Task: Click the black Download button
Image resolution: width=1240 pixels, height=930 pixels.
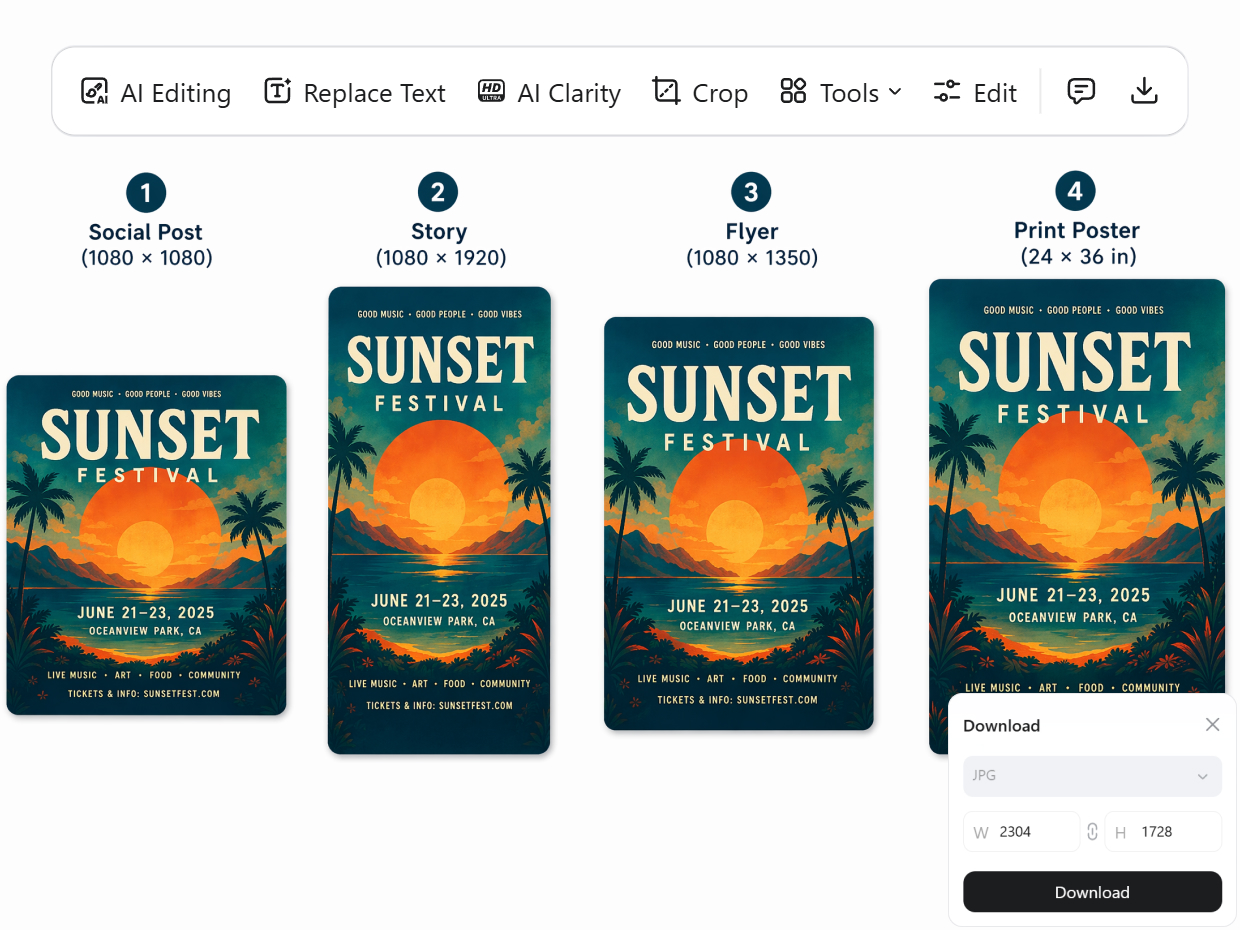Action: 1092,892
